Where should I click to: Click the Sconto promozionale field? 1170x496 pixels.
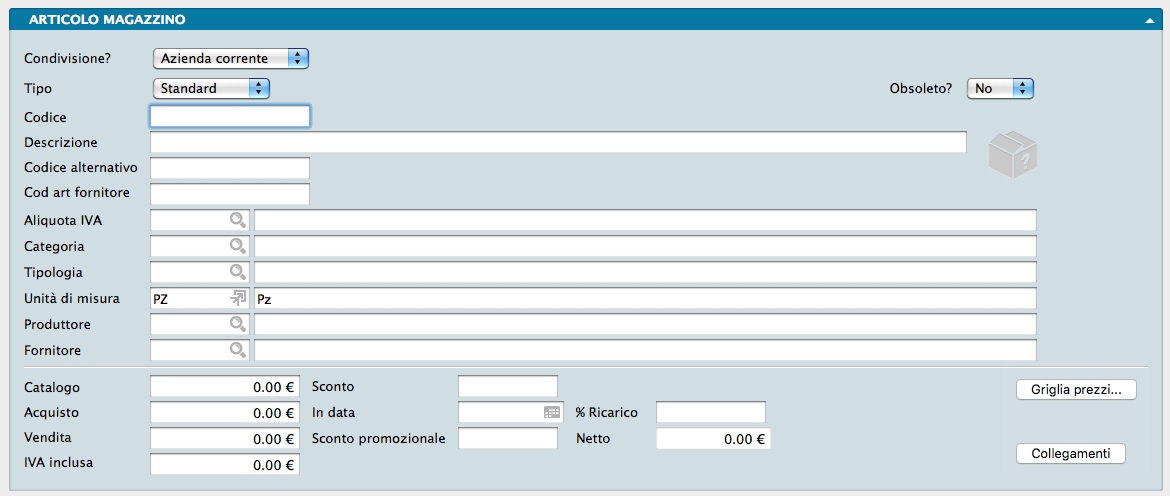coord(507,438)
